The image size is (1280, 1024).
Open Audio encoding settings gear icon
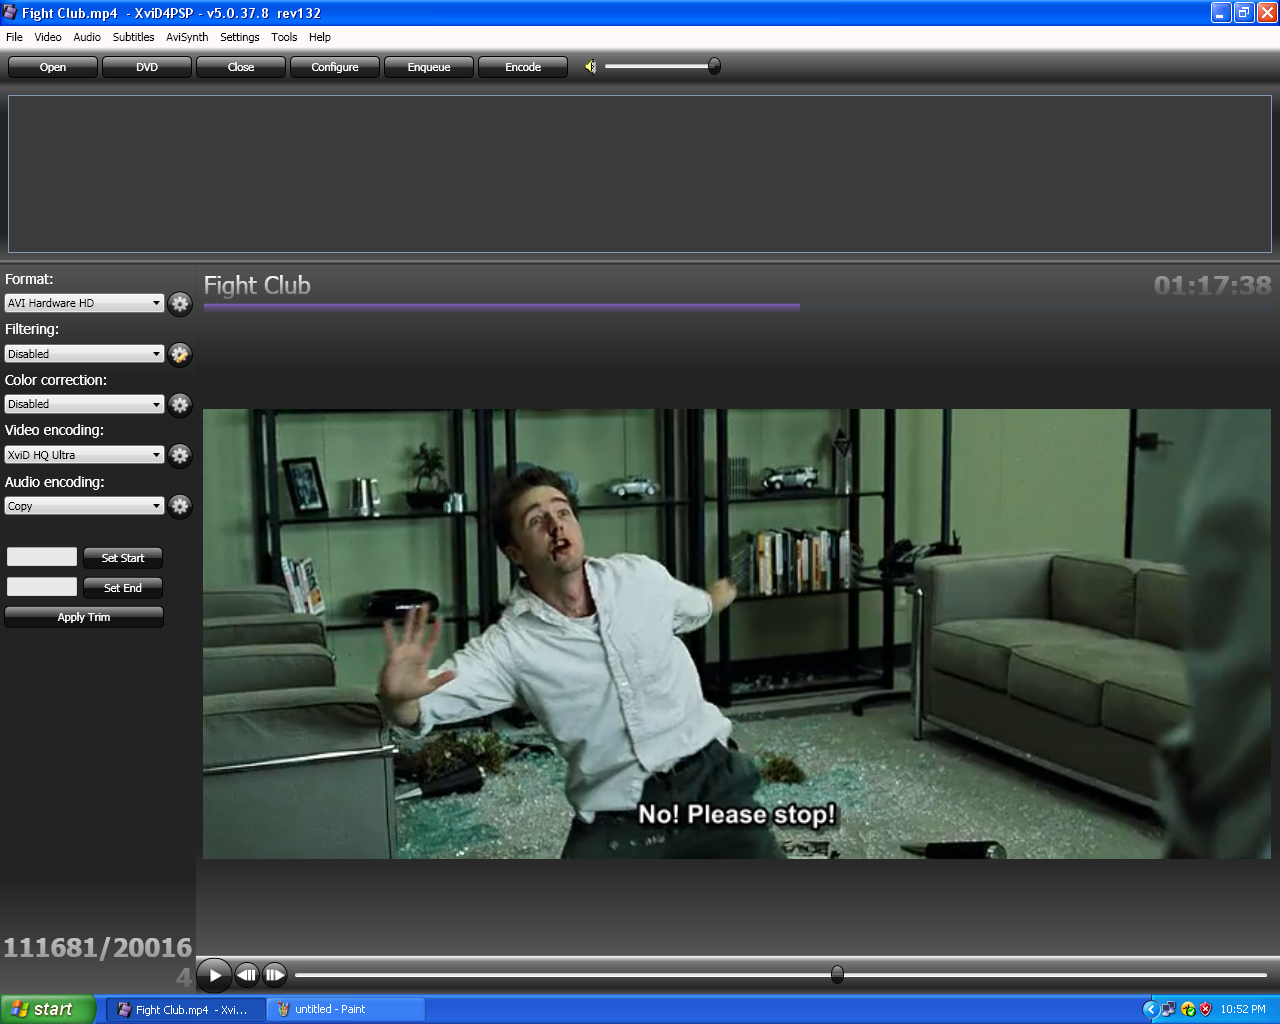pos(180,506)
